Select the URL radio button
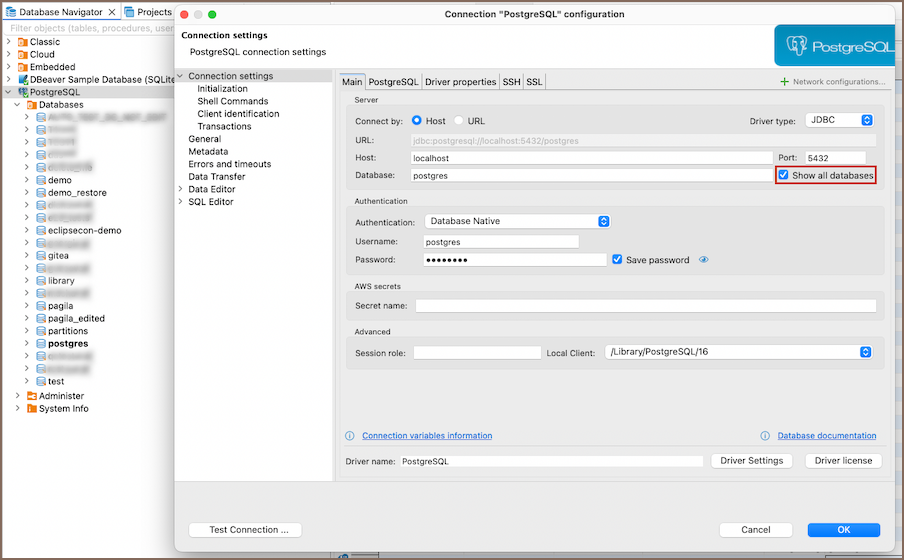 (459, 121)
